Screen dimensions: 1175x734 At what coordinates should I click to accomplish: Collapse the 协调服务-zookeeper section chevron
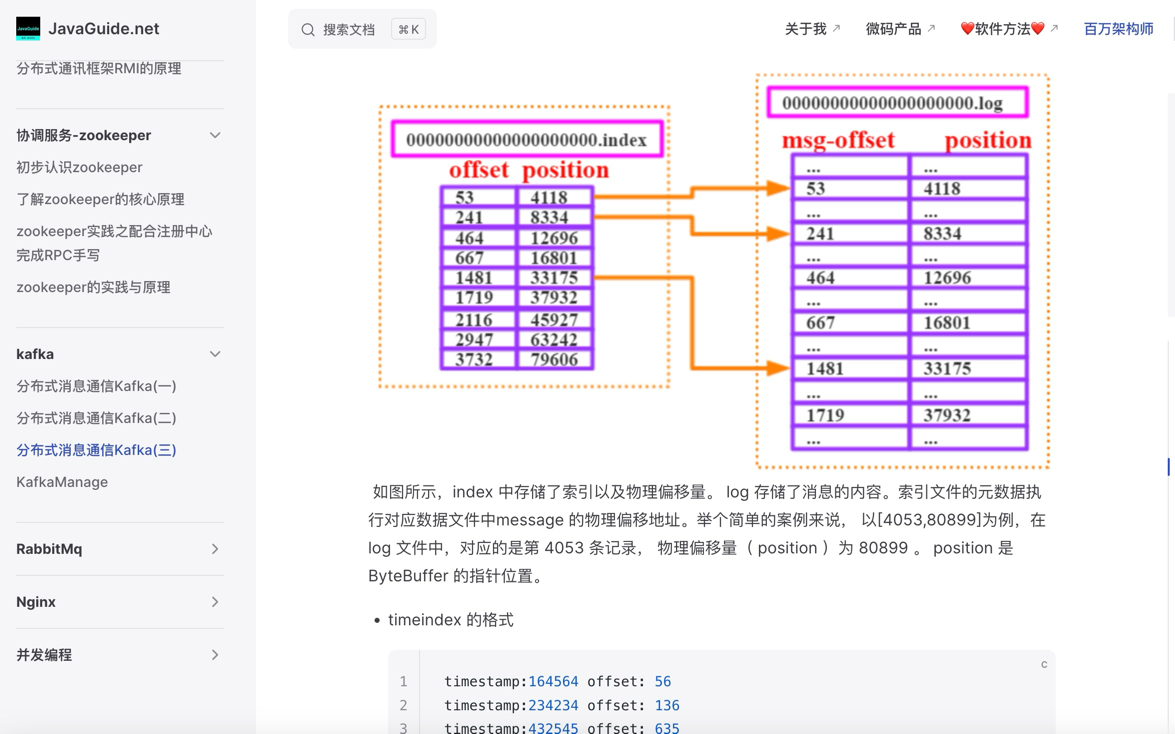click(x=215, y=136)
